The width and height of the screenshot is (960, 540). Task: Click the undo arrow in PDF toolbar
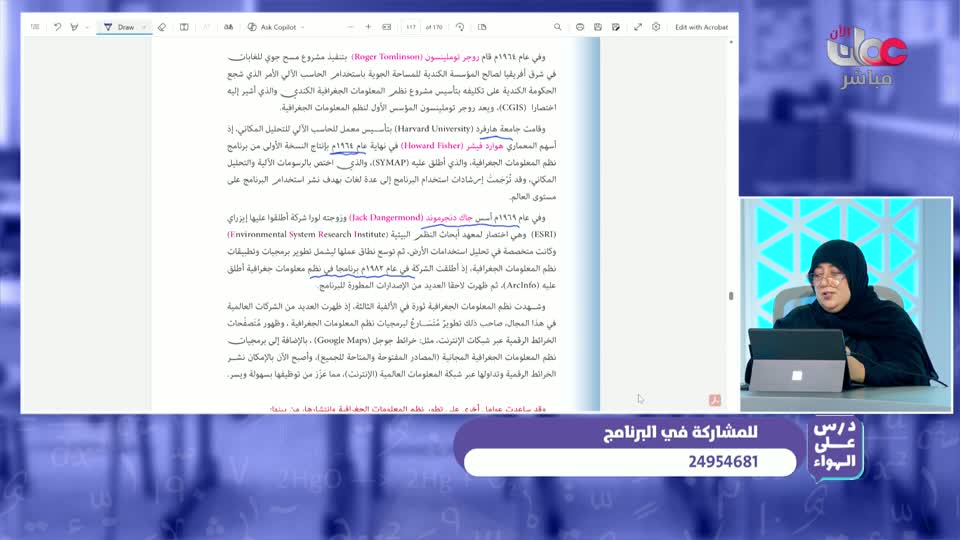point(57,27)
